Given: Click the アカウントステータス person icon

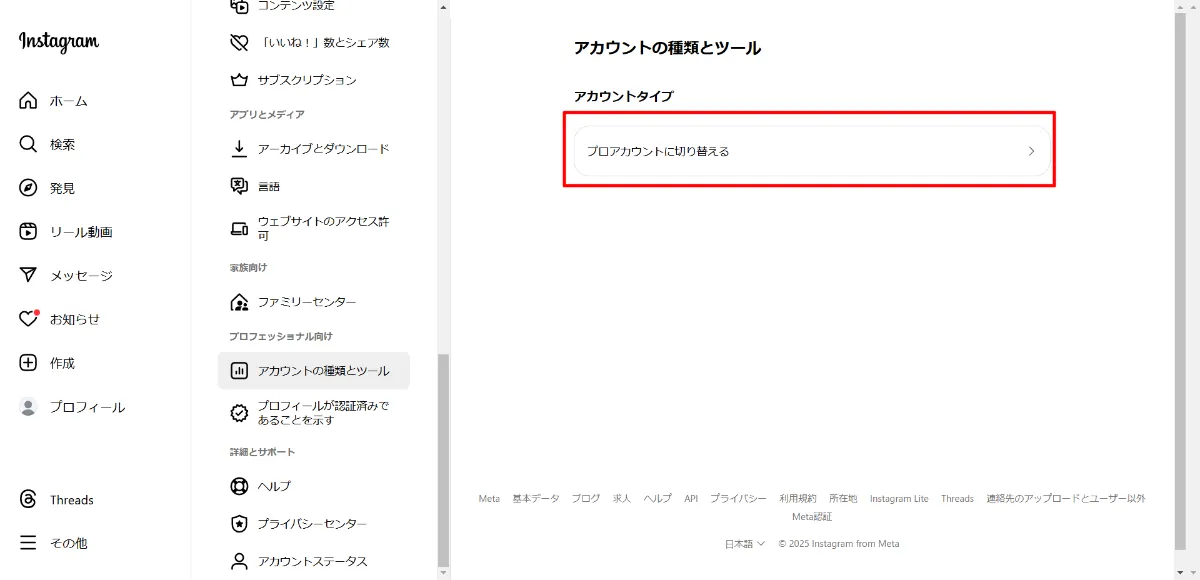Looking at the screenshot, I should (x=239, y=561).
